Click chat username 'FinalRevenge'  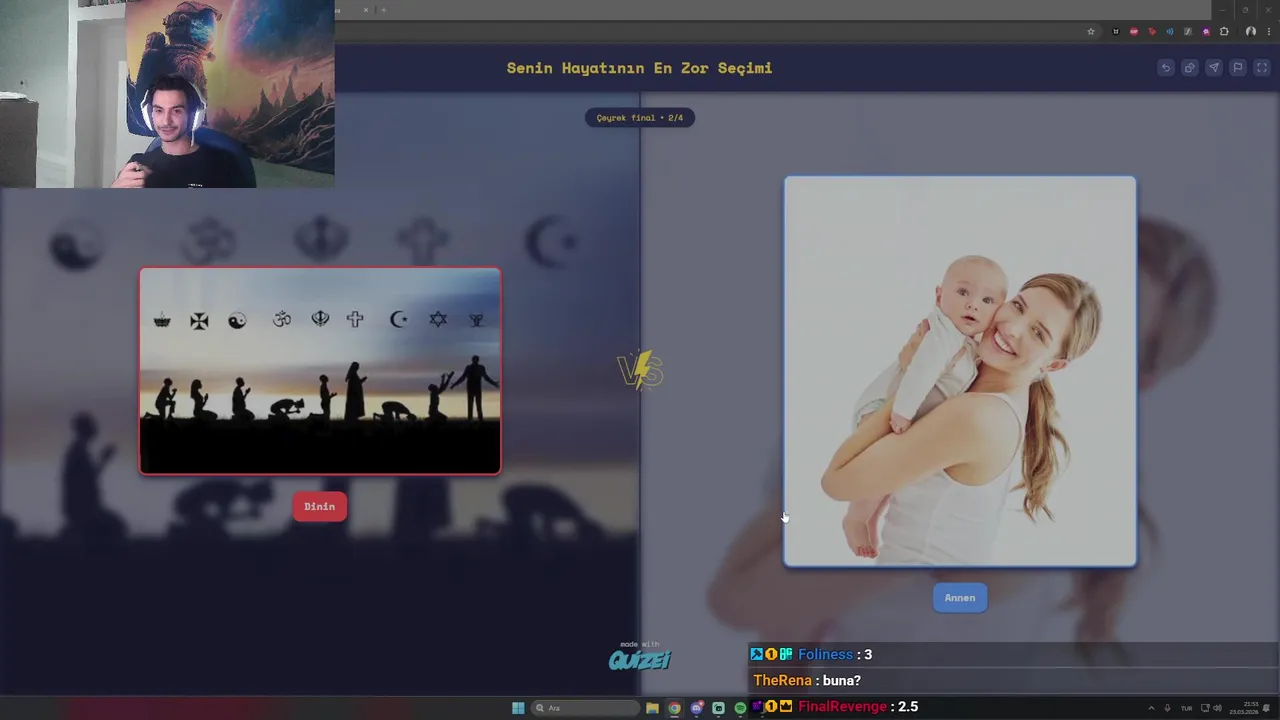tap(842, 706)
